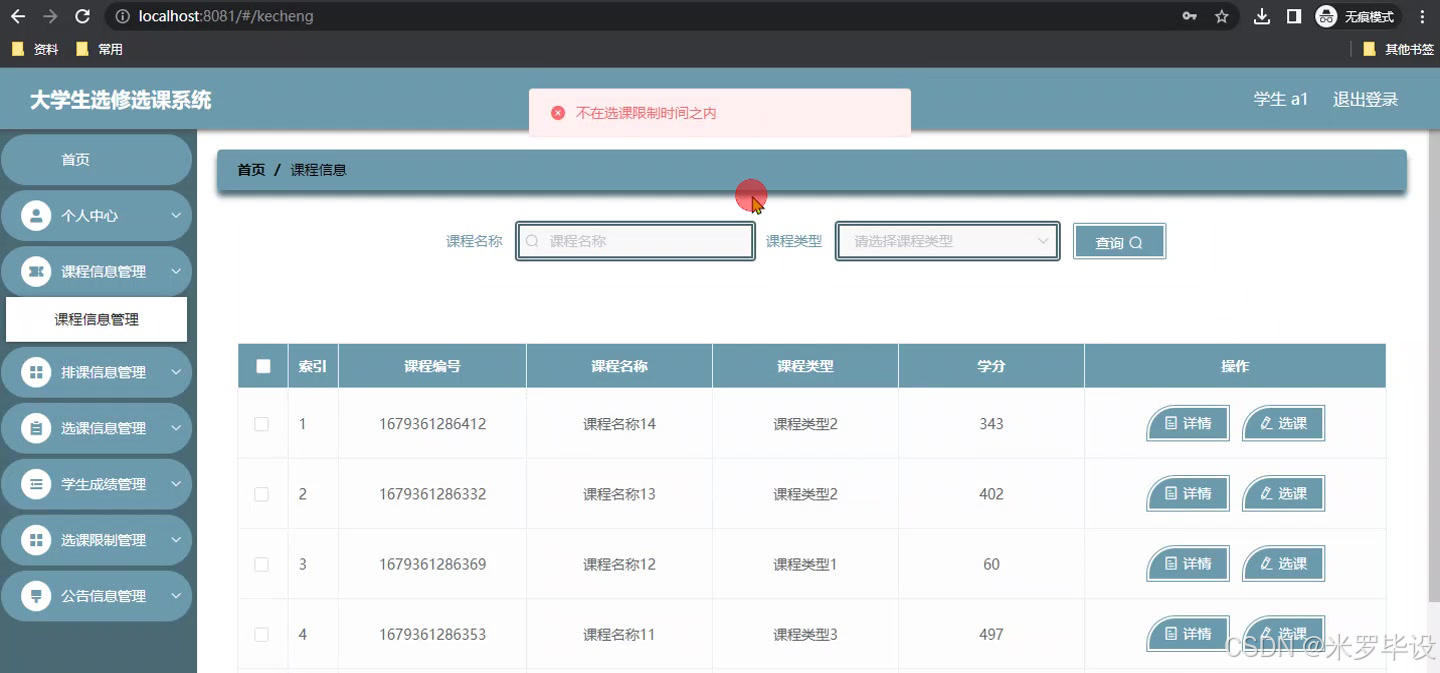Click the 选课信息管理 clipboard icon
Image resolution: width=1440 pixels, height=673 pixels.
click(36, 428)
